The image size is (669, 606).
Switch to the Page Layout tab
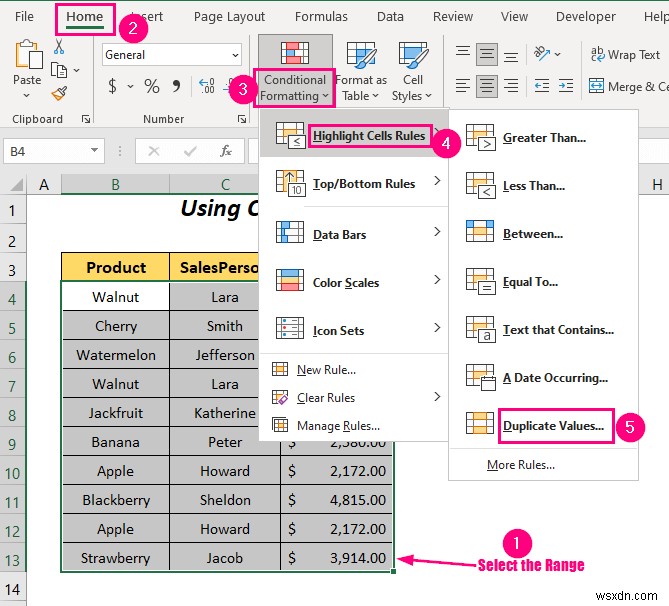[229, 17]
